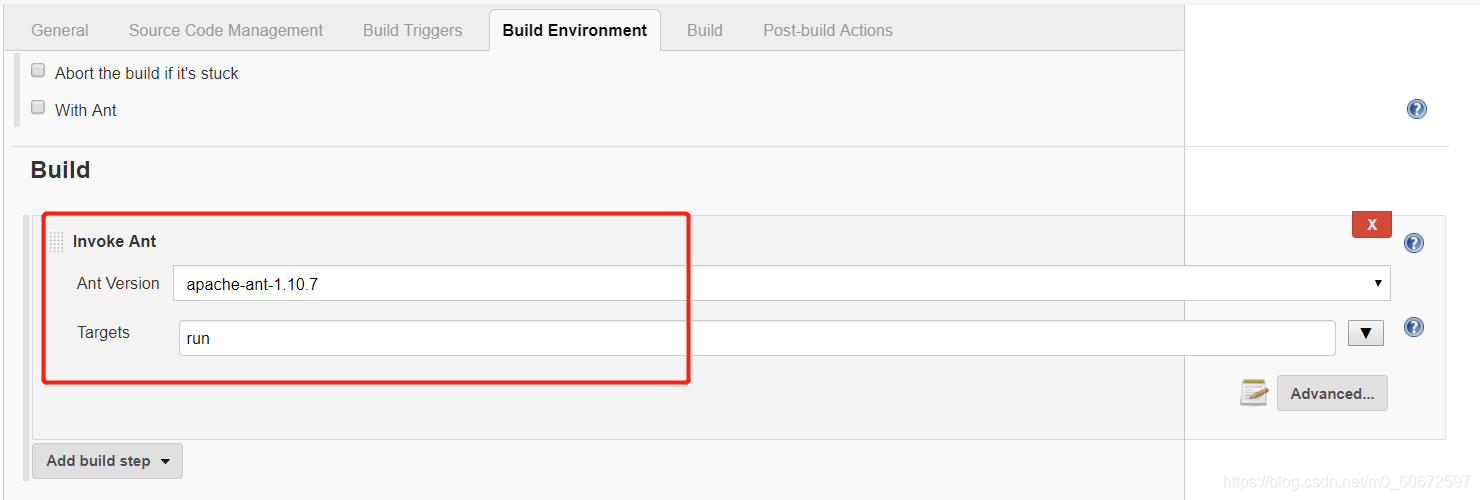This screenshot has width=1480, height=500.
Task: Open the Ant Version dropdown
Action: (781, 284)
